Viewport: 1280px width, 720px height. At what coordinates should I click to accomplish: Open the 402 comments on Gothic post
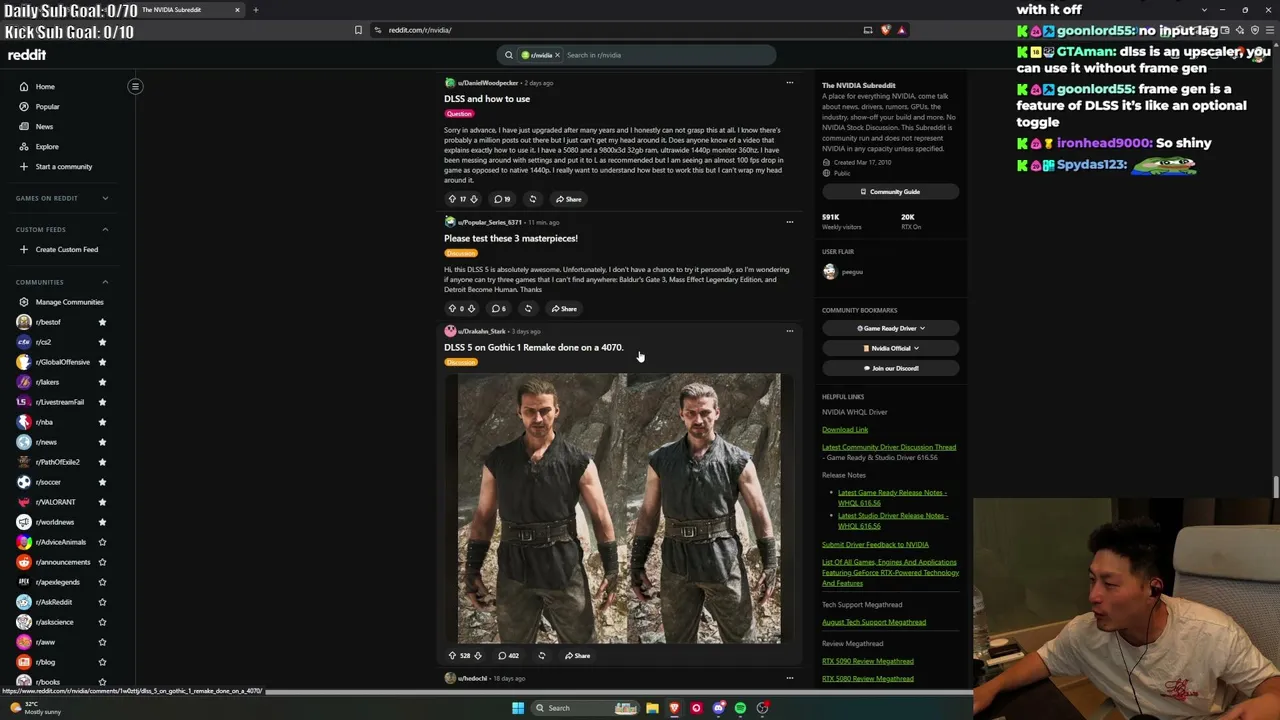(x=509, y=656)
